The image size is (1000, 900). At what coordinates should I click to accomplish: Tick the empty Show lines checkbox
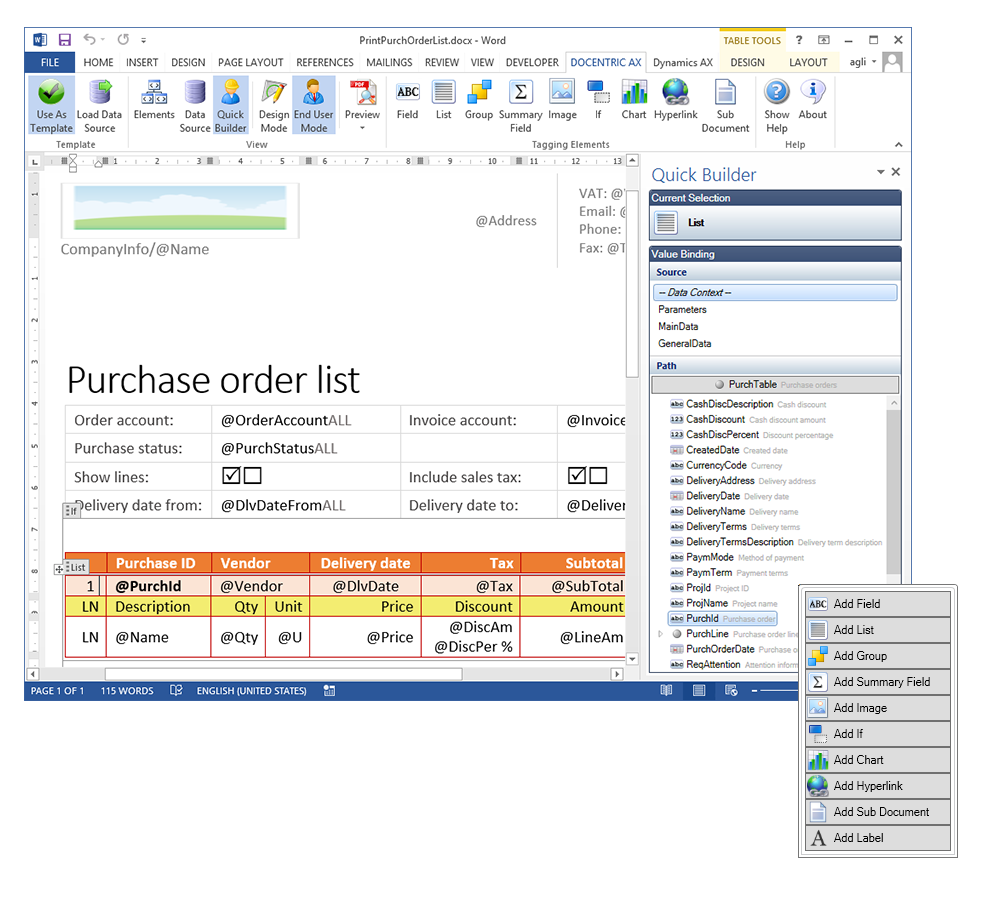253,476
